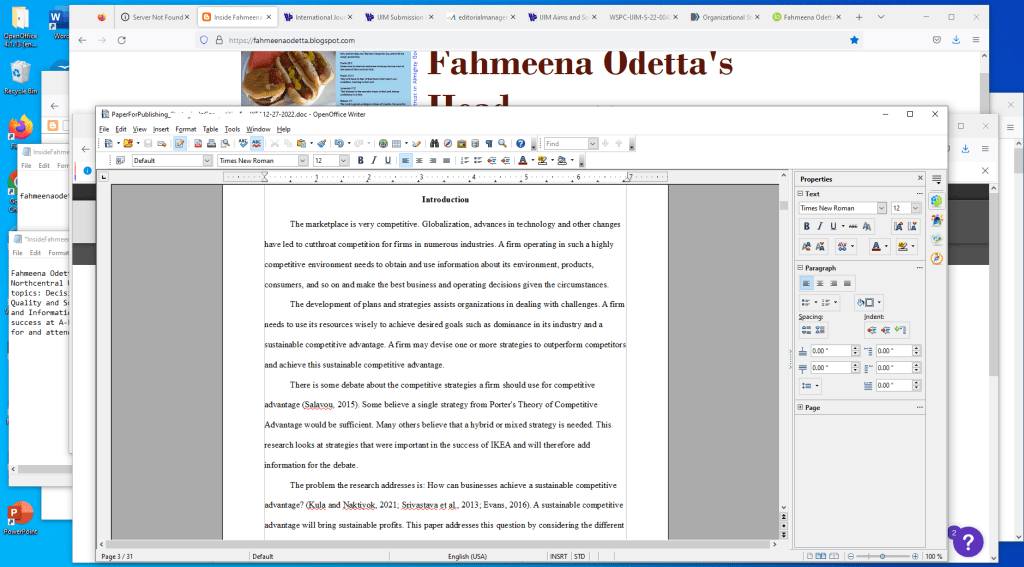
Task: Toggle Numbering in the formatting toolbar
Action: coord(464,160)
